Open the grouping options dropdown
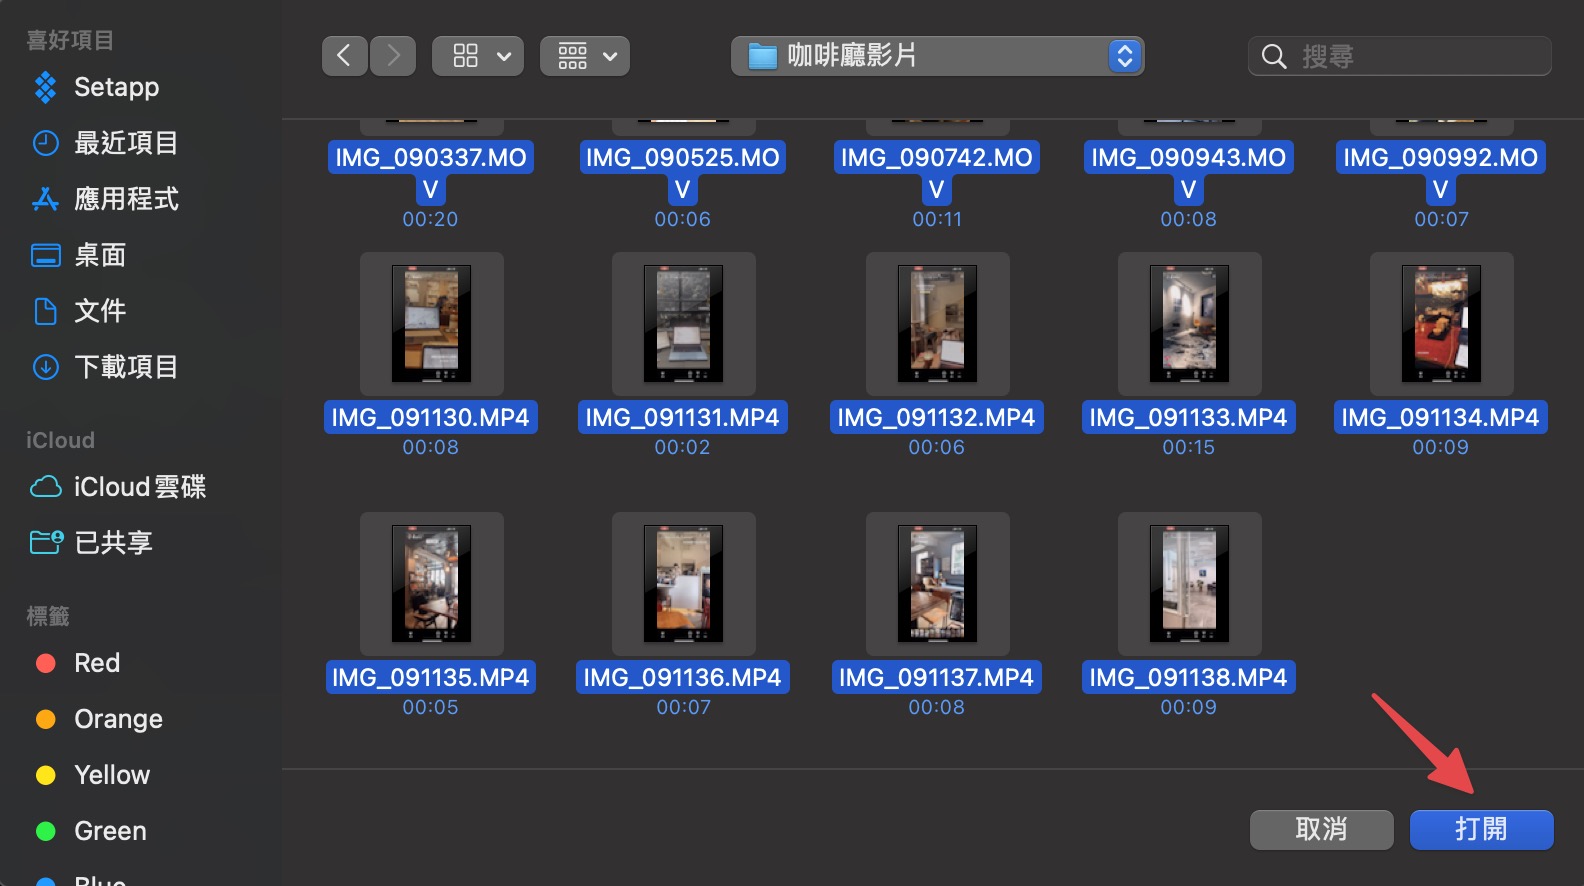Viewport: 1584px width, 886px height. pyautogui.click(x=585, y=56)
